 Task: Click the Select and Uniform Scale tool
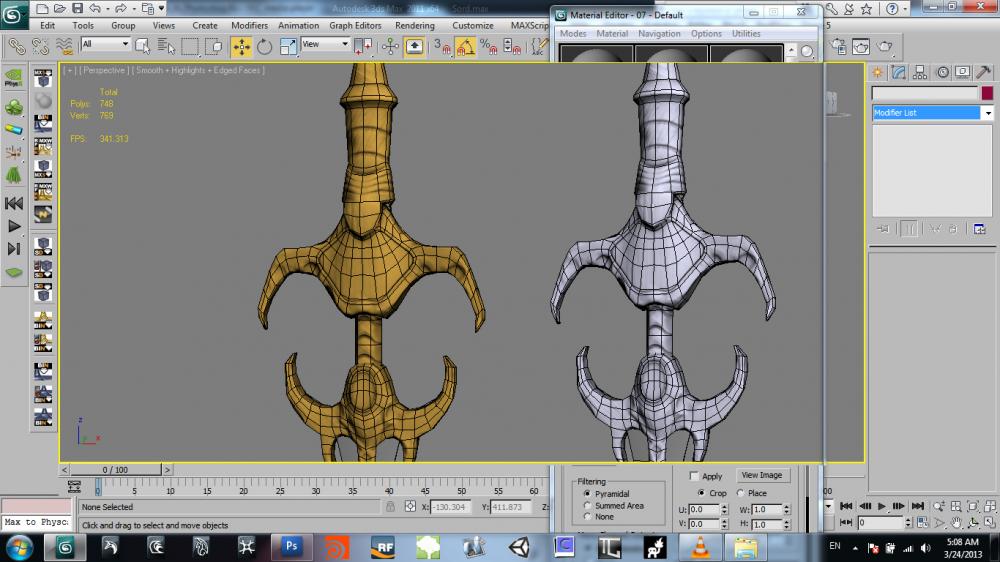(x=289, y=46)
